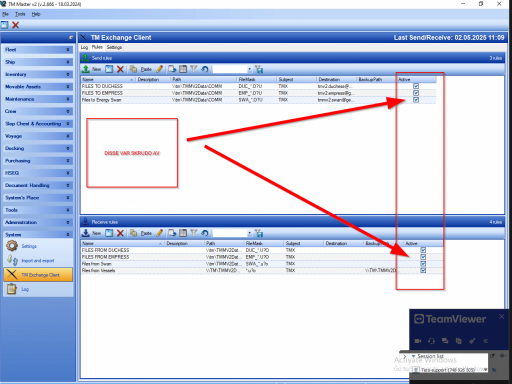Click the save disk icon in Receive rules toolbar
Image resolution: width=512 pixels, height=384 pixels.
[x=109, y=233]
